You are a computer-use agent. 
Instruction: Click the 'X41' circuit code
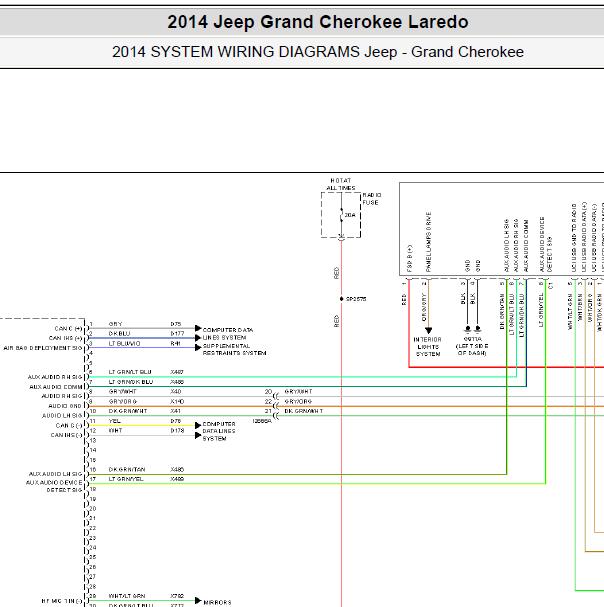(175, 411)
